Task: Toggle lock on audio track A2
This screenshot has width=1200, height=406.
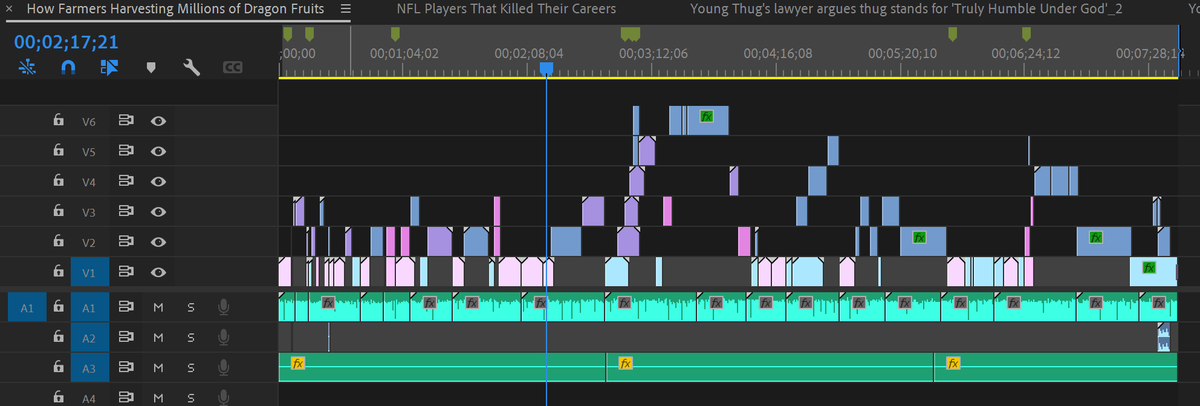Action: 59,337
